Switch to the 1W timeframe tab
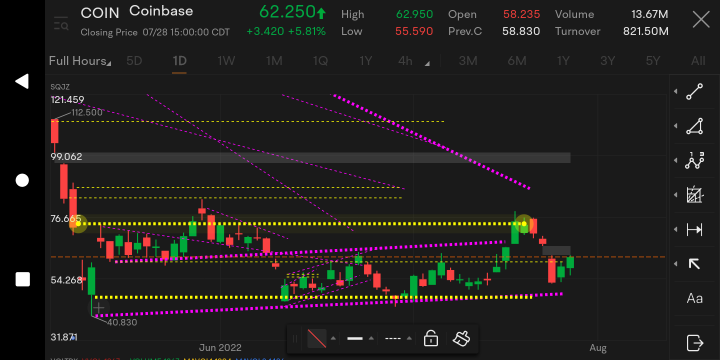 (x=226, y=61)
